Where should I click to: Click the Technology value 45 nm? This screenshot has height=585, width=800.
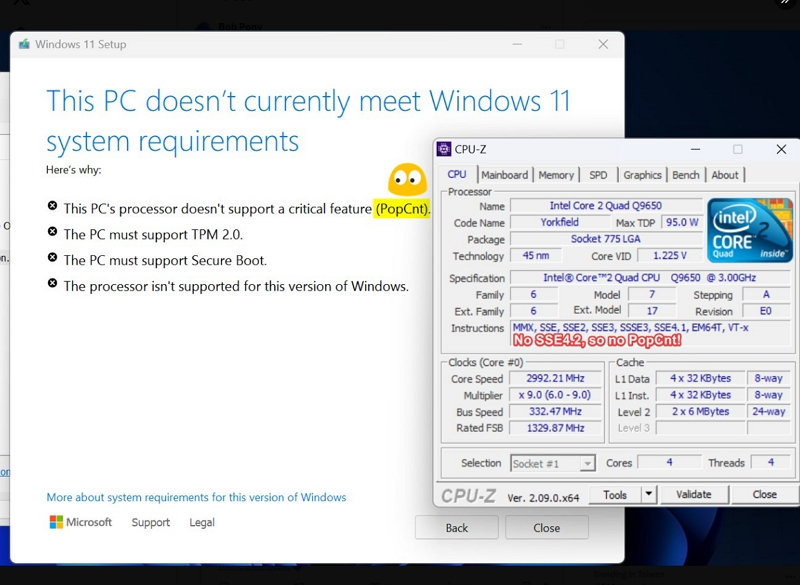pyautogui.click(x=536, y=256)
